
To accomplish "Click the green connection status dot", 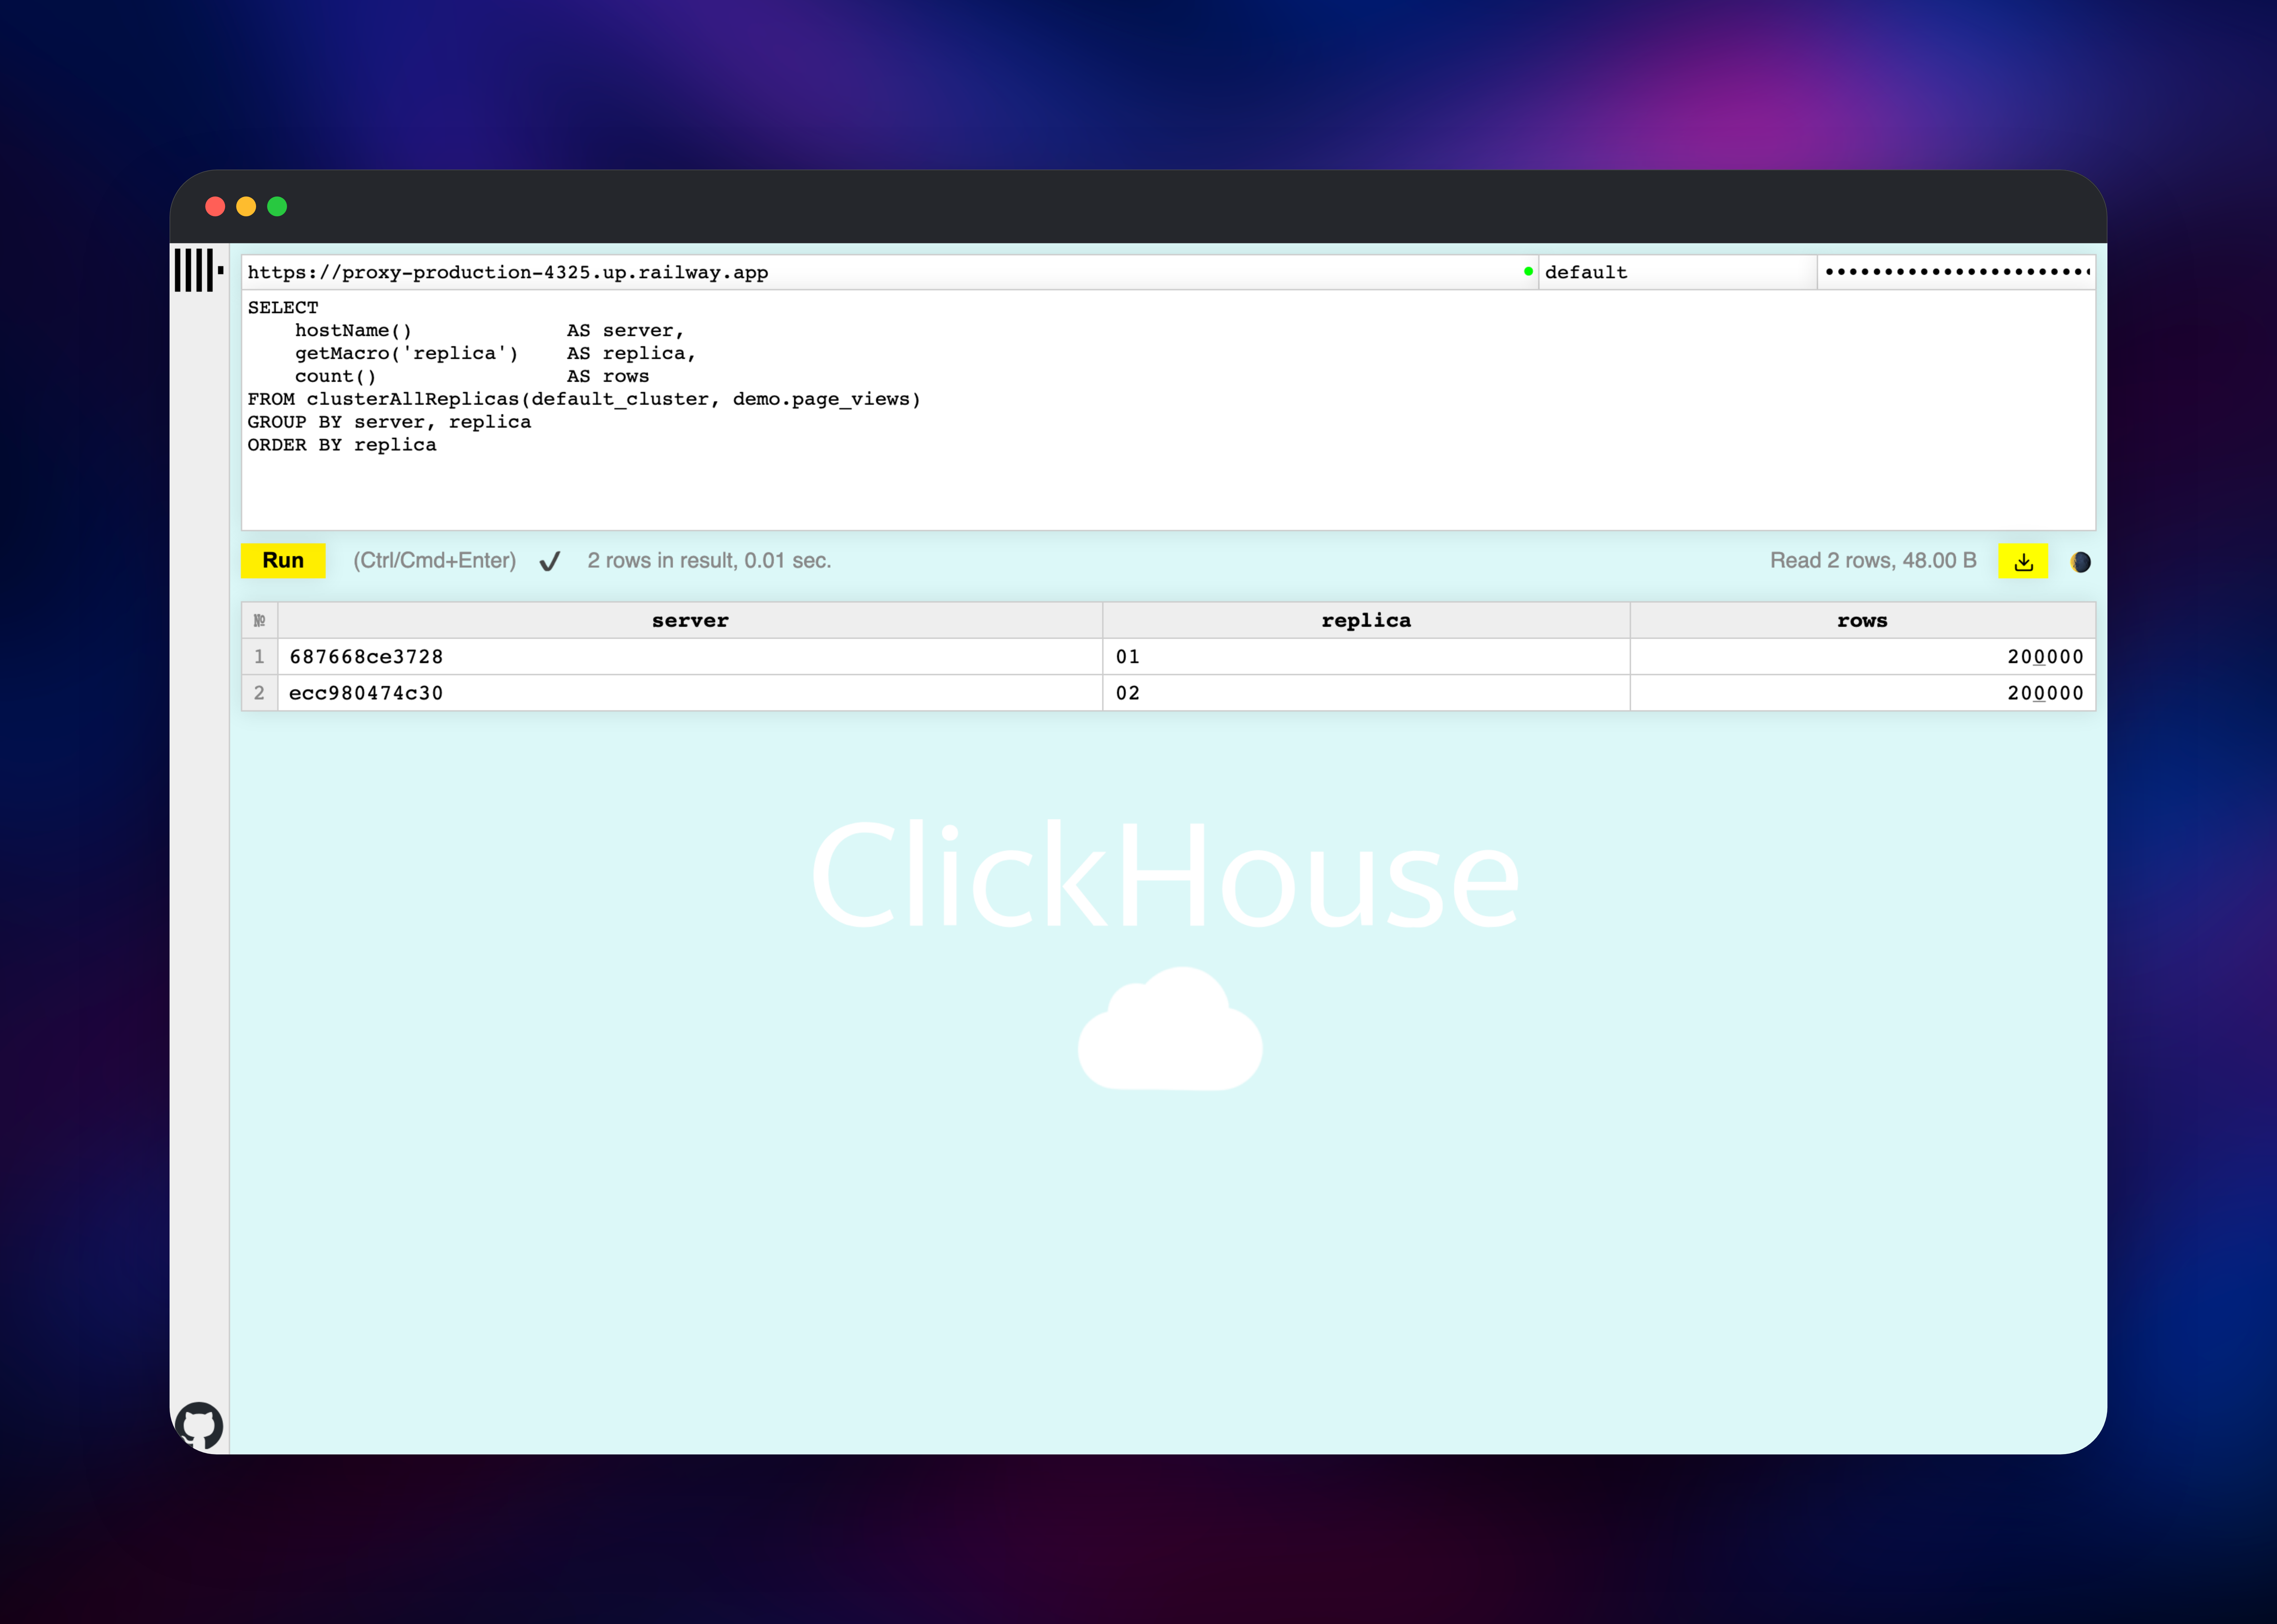I will (x=1528, y=271).
